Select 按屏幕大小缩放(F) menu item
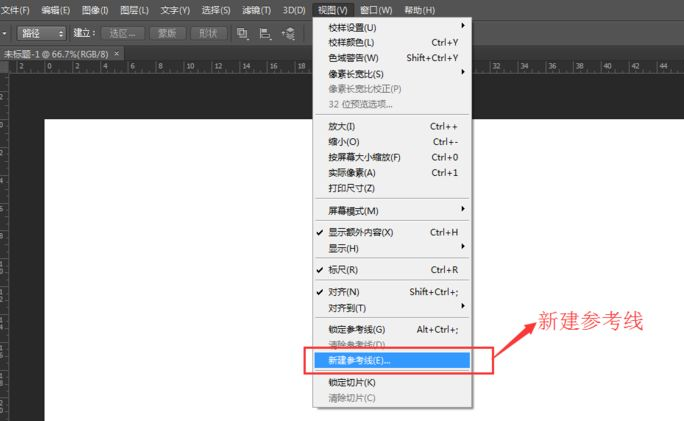The image size is (684, 421). [392, 157]
